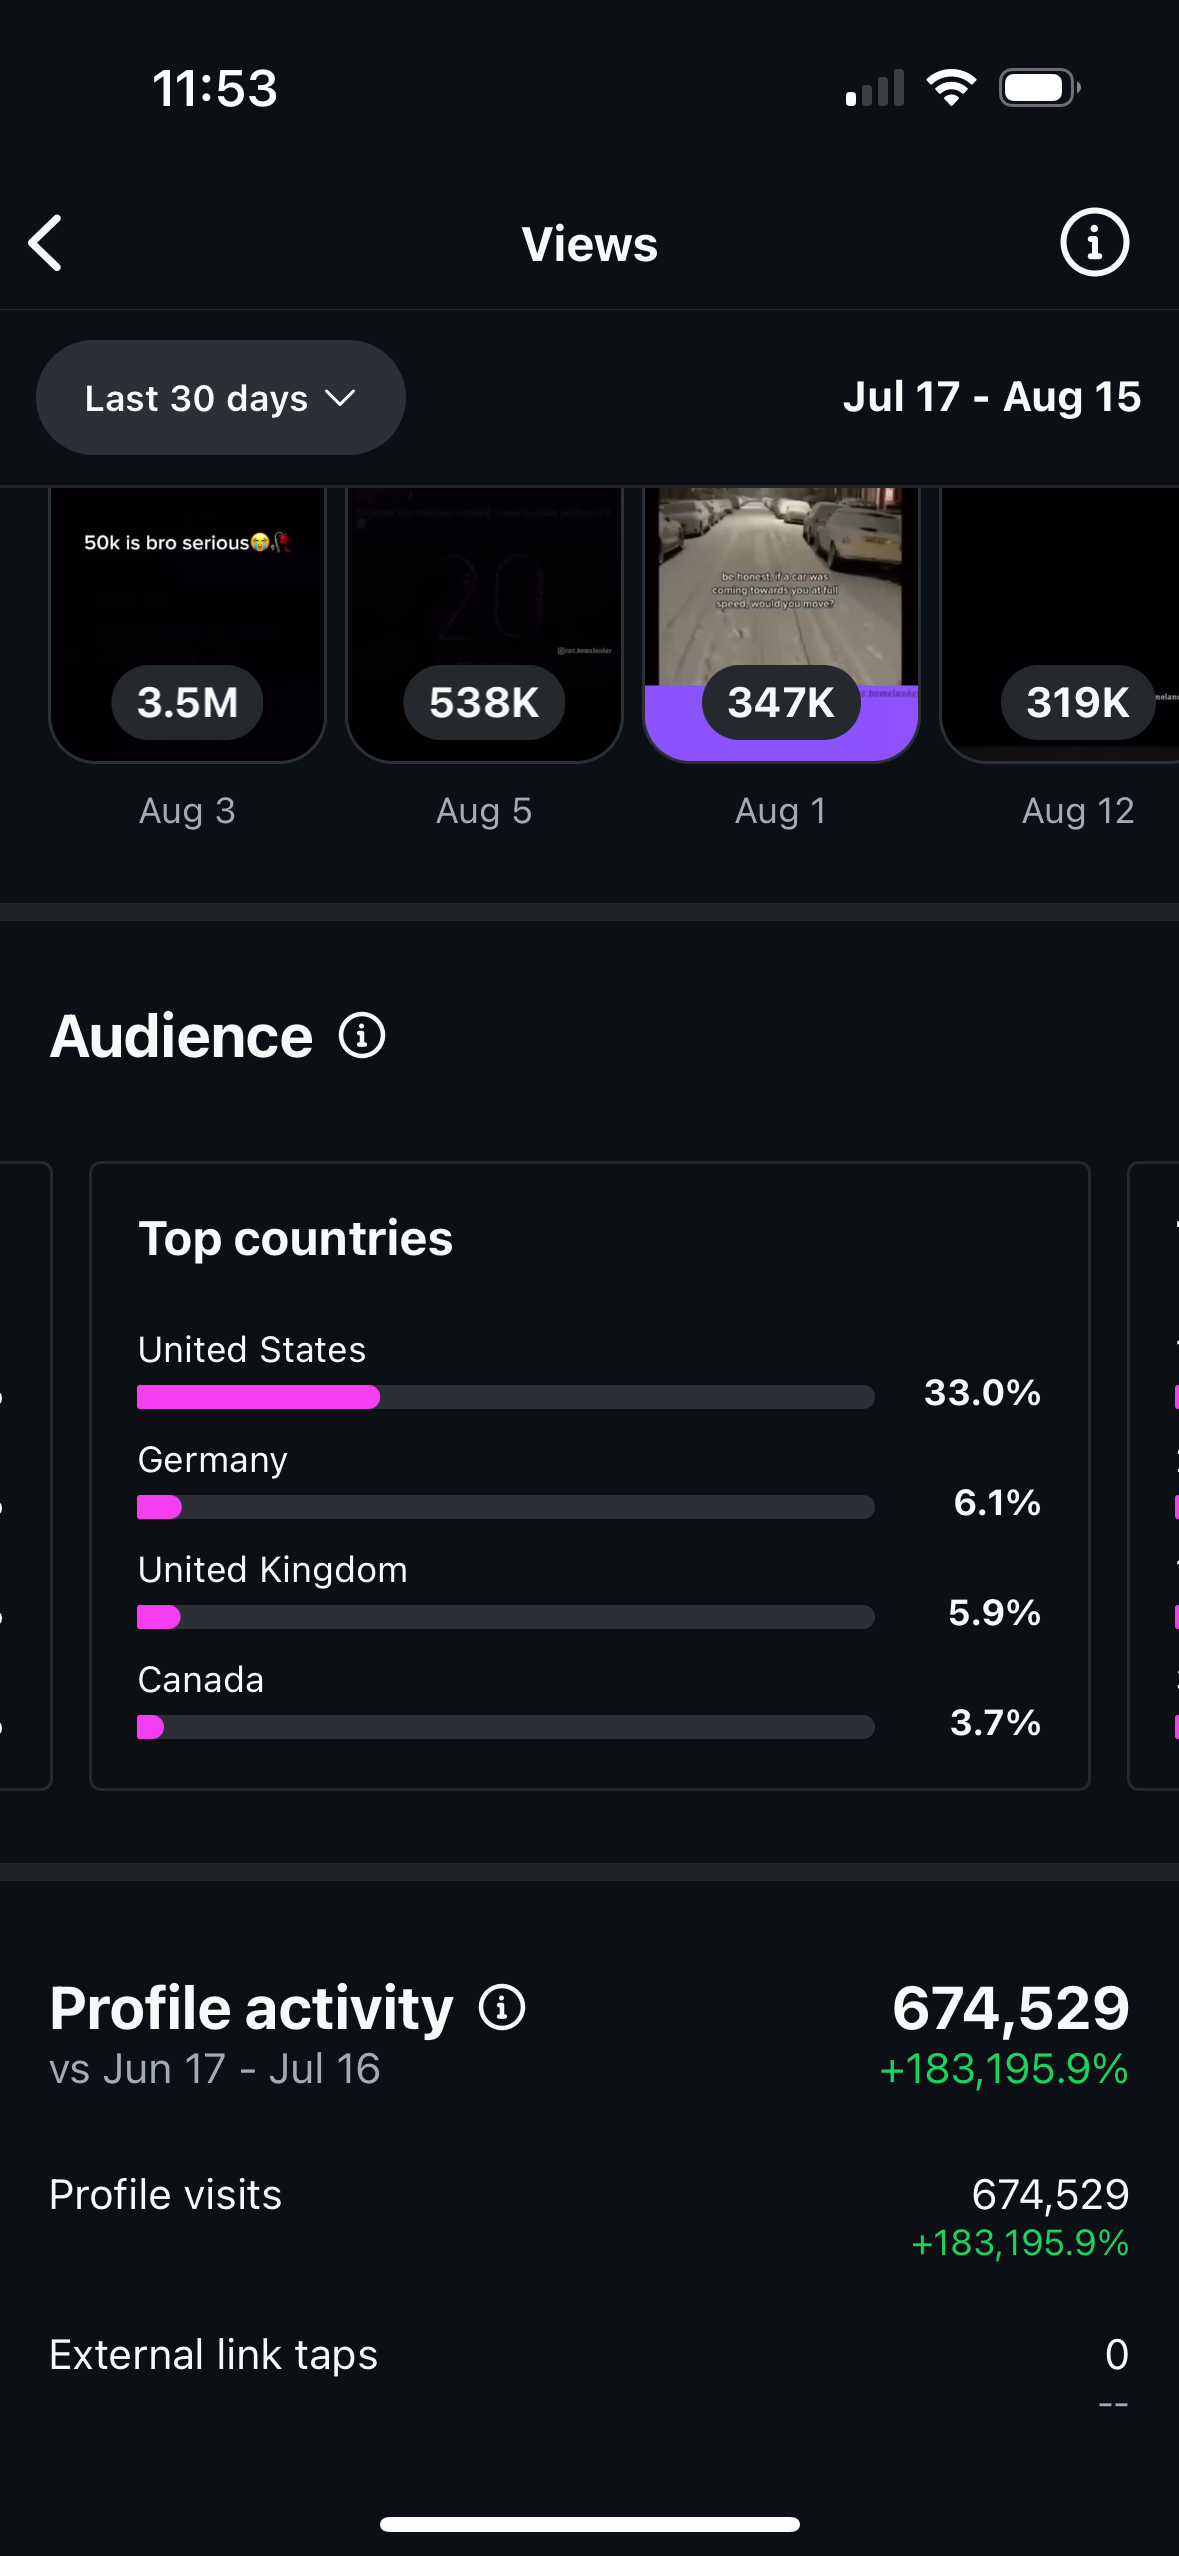Tap the United Kingdom 5.9% percentage
The height and width of the screenshot is (2556, 1179).
[994, 1613]
